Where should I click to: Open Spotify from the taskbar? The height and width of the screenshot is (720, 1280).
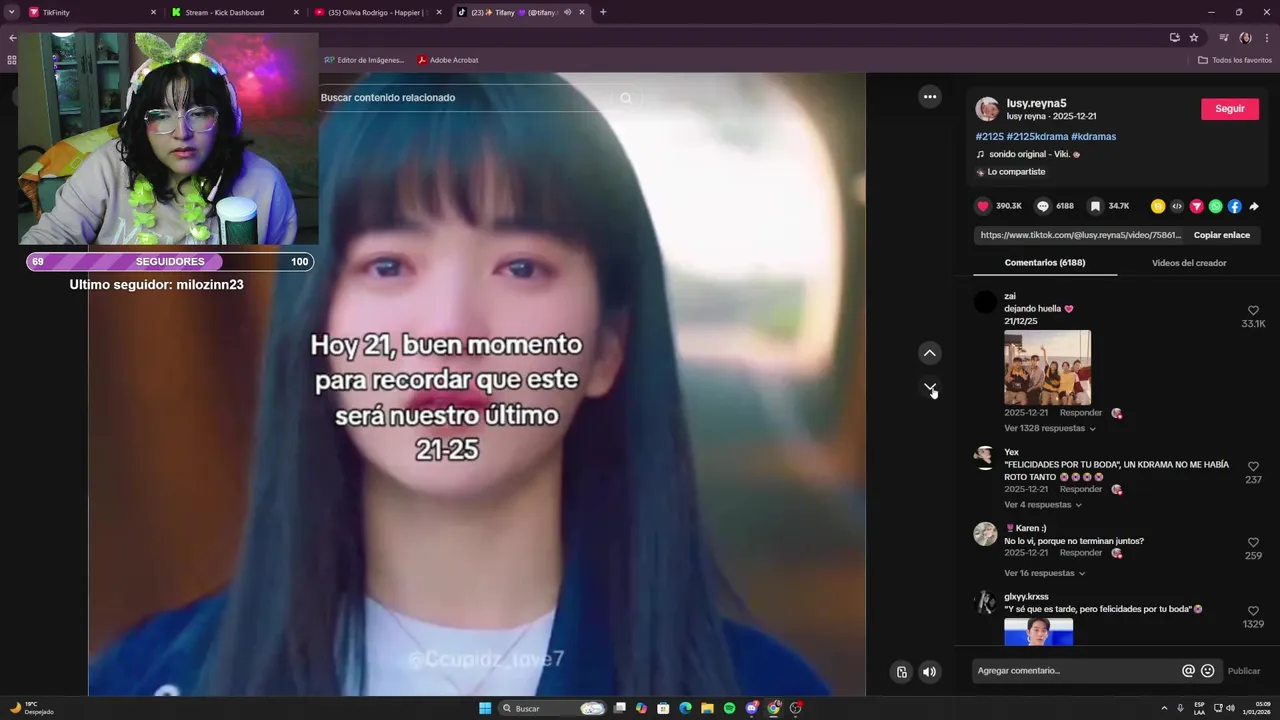(729, 708)
